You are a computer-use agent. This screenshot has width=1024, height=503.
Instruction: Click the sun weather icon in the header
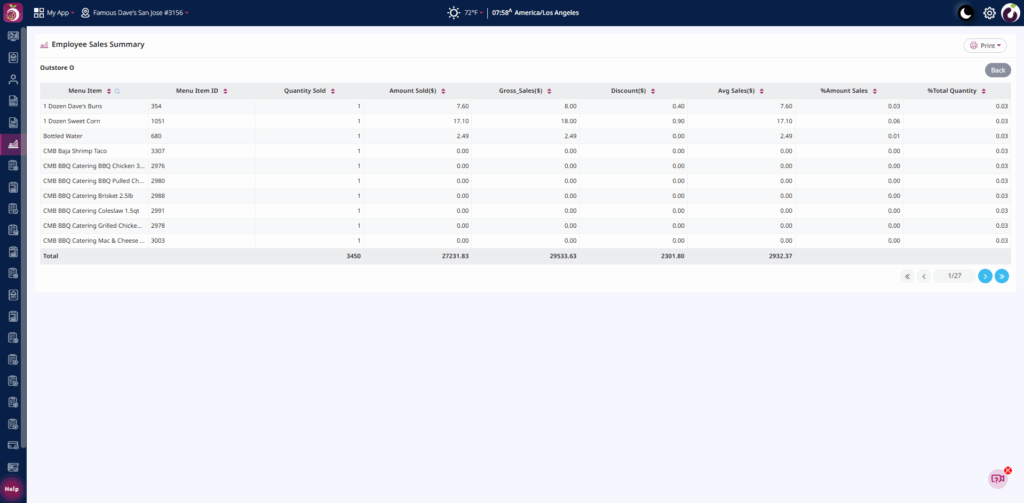coord(454,13)
